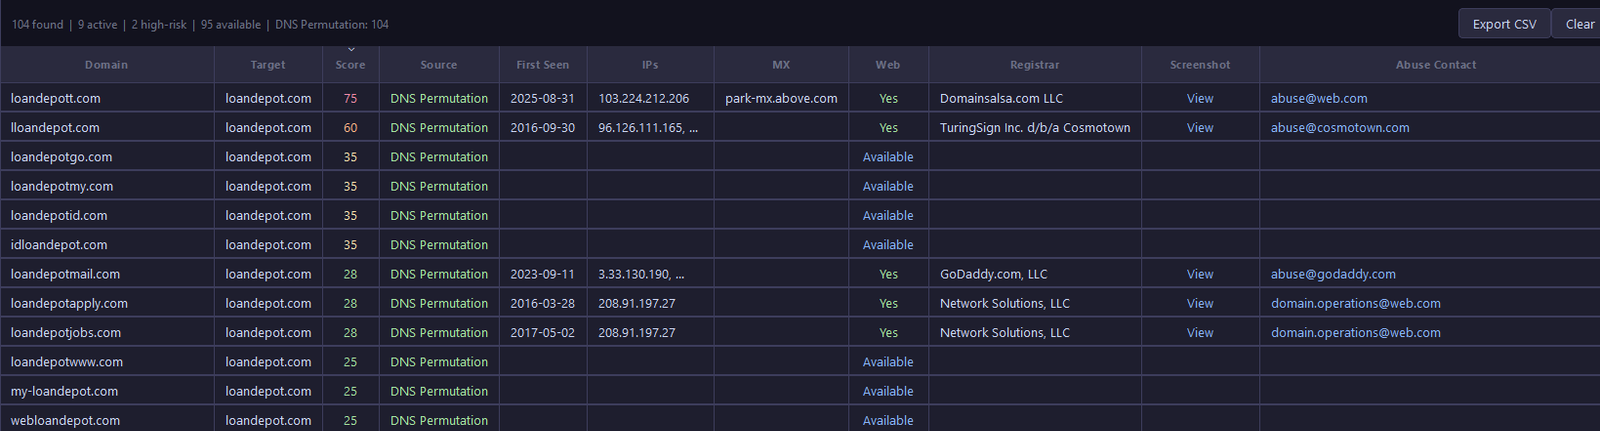Image resolution: width=1600 pixels, height=431 pixels.
Task: Select the idloandepot.com domain cell
Action: (106, 244)
